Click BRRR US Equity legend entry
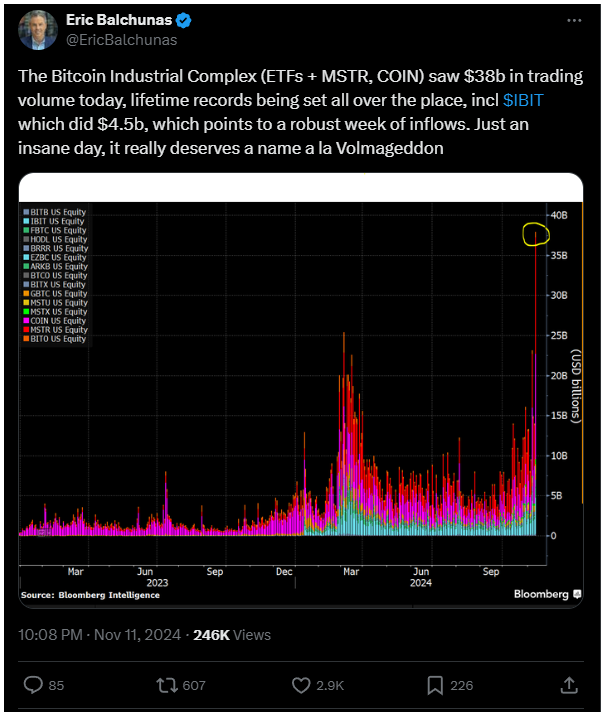The width and height of the screenshot is (605, 716). (55, 248)
